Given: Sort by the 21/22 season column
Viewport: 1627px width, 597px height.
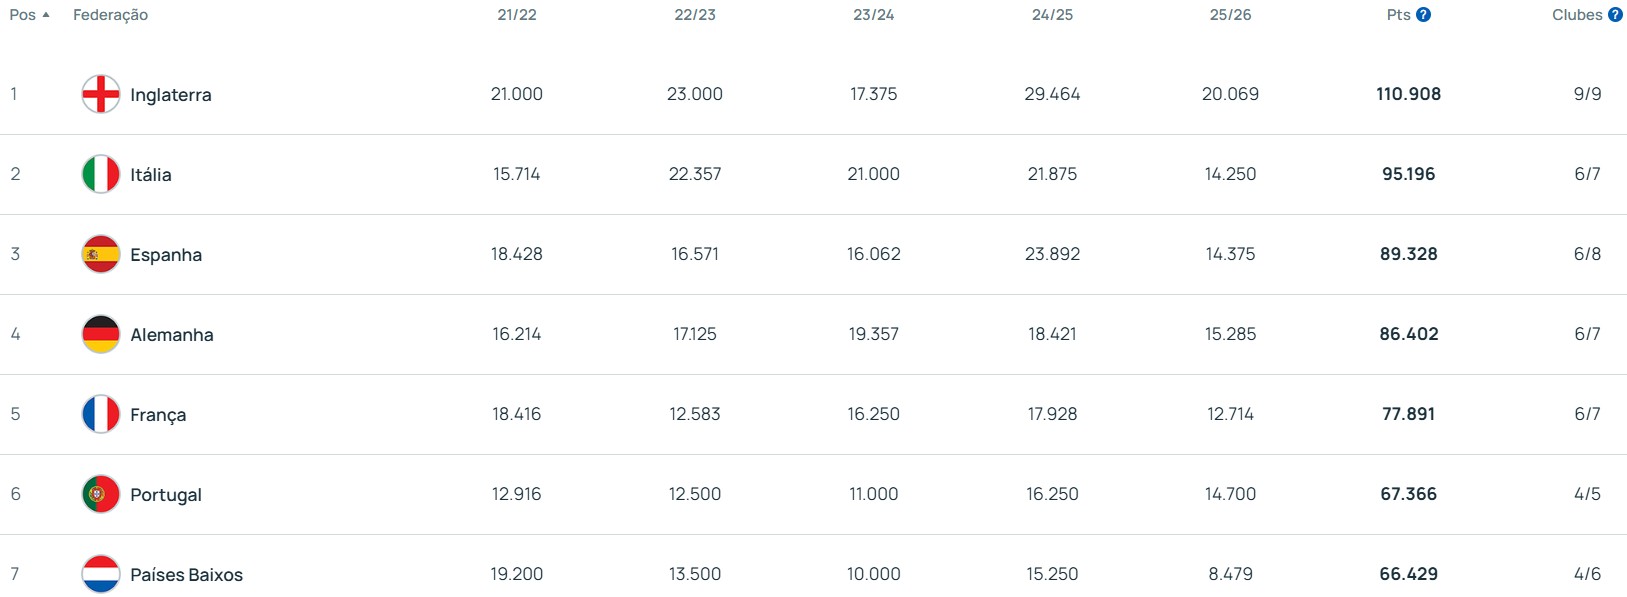Looking at the screenshot, I should (x=517, y=15).
